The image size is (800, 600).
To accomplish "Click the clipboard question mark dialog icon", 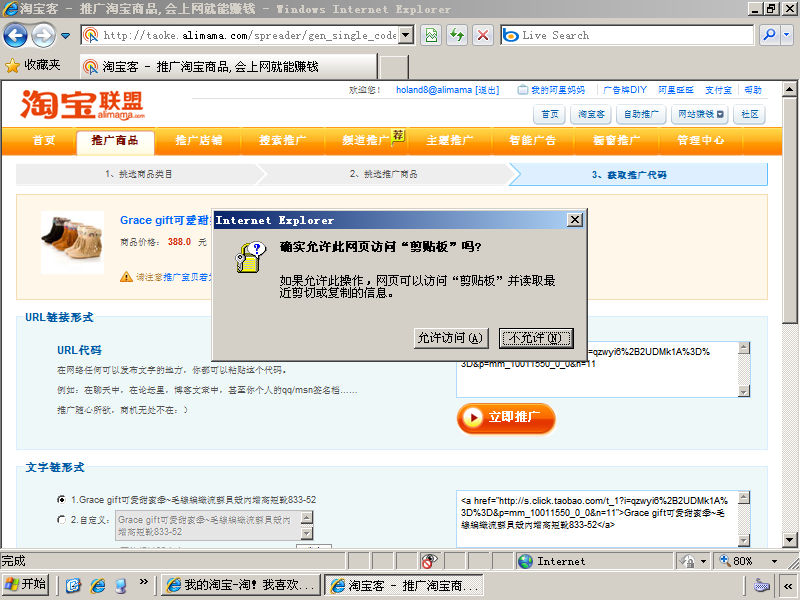I will click(251, 257).
